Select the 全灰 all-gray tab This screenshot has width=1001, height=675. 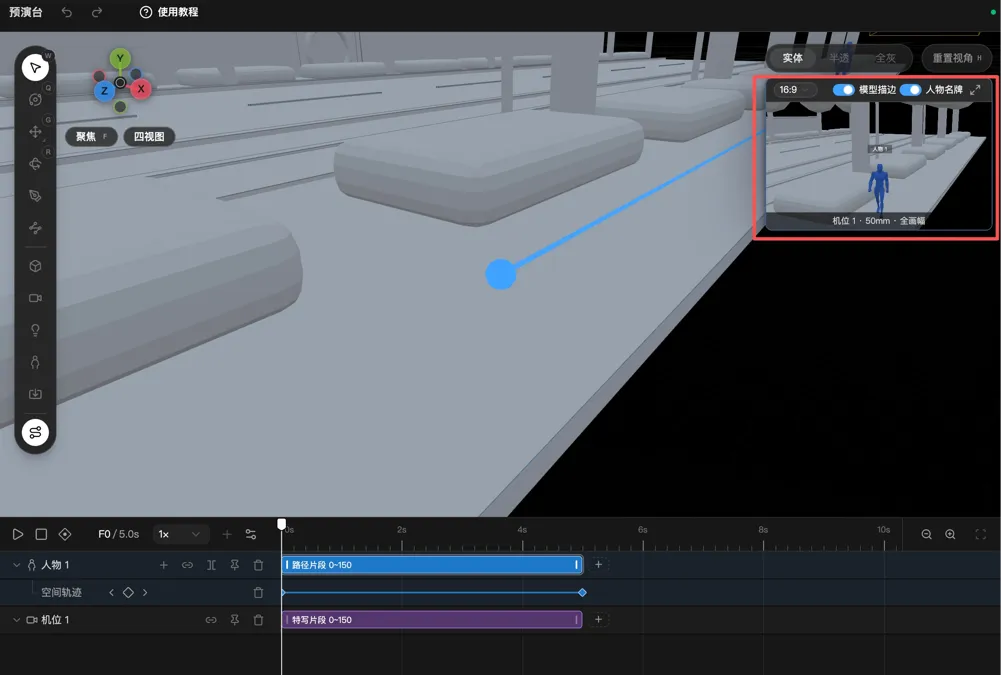(x=885, y=58)
